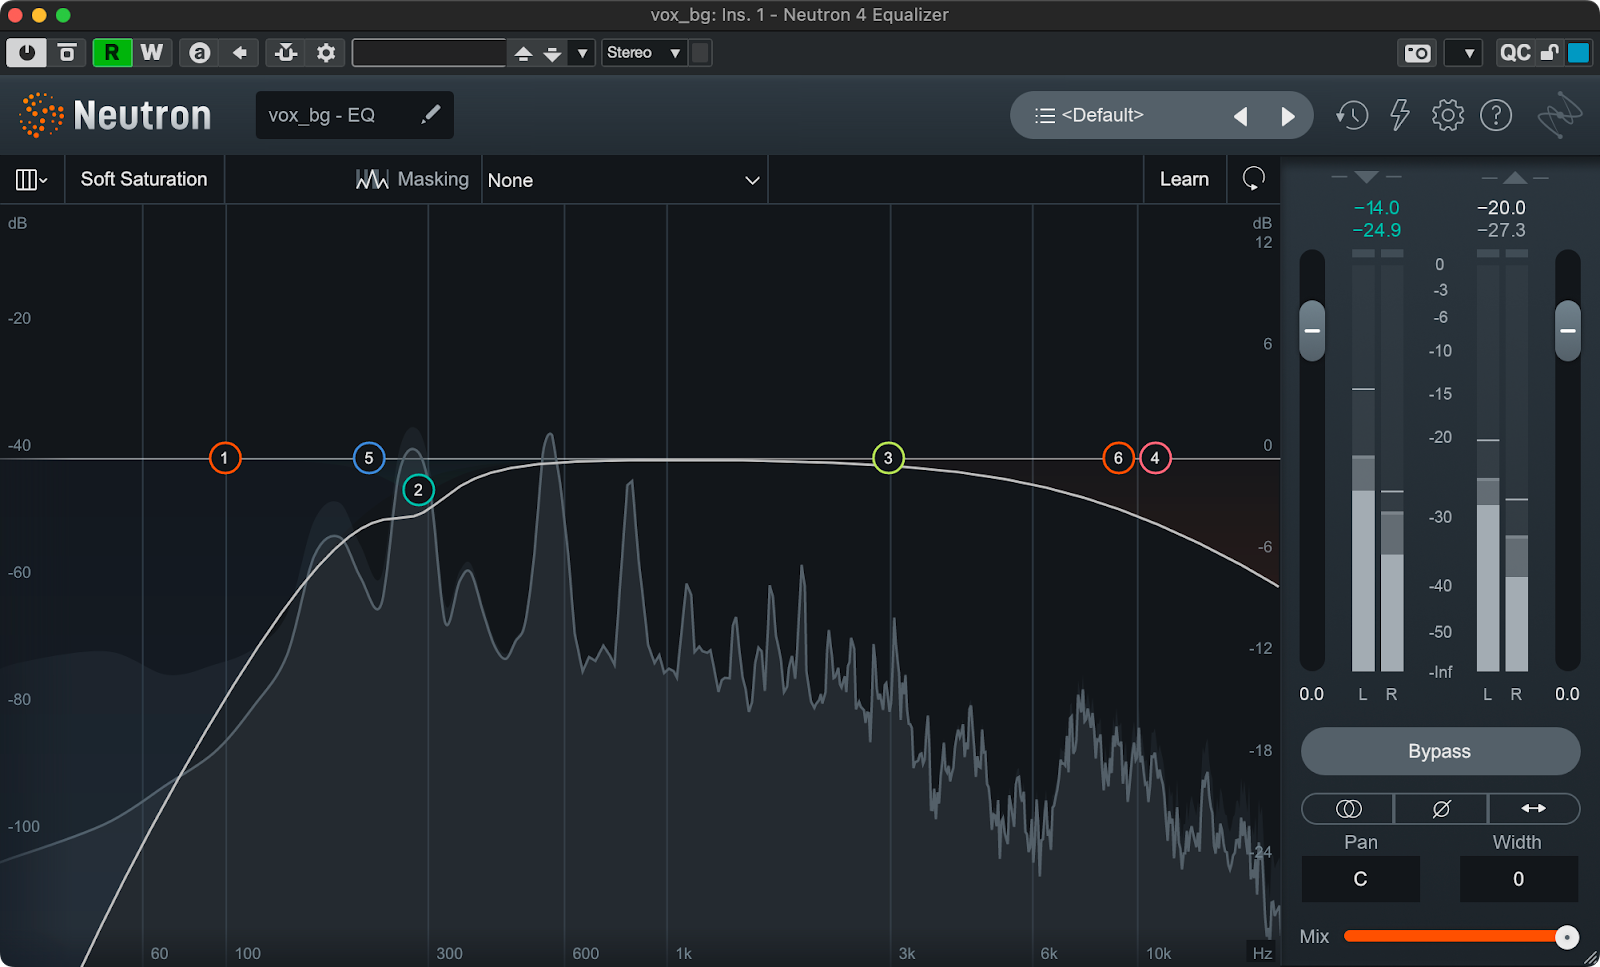The width and height of the screenshot is (1600, 967).
Task: Click the input RMS value -24.9
Action: point(1377,230)
